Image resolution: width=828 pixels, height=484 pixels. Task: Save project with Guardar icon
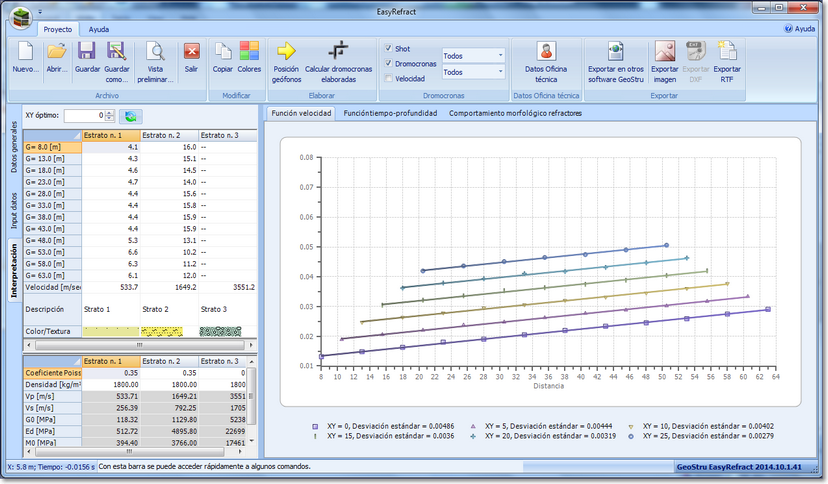pyautogui.click(x=87, y=52)
